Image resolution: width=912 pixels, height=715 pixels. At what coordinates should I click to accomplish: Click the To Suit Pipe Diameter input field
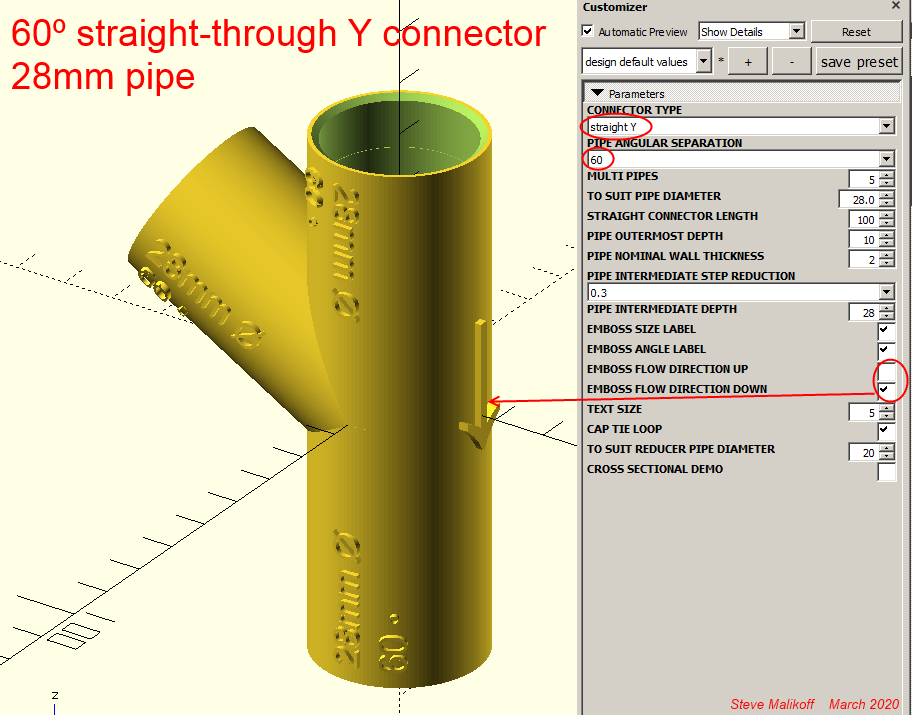(x=858, y=199)
